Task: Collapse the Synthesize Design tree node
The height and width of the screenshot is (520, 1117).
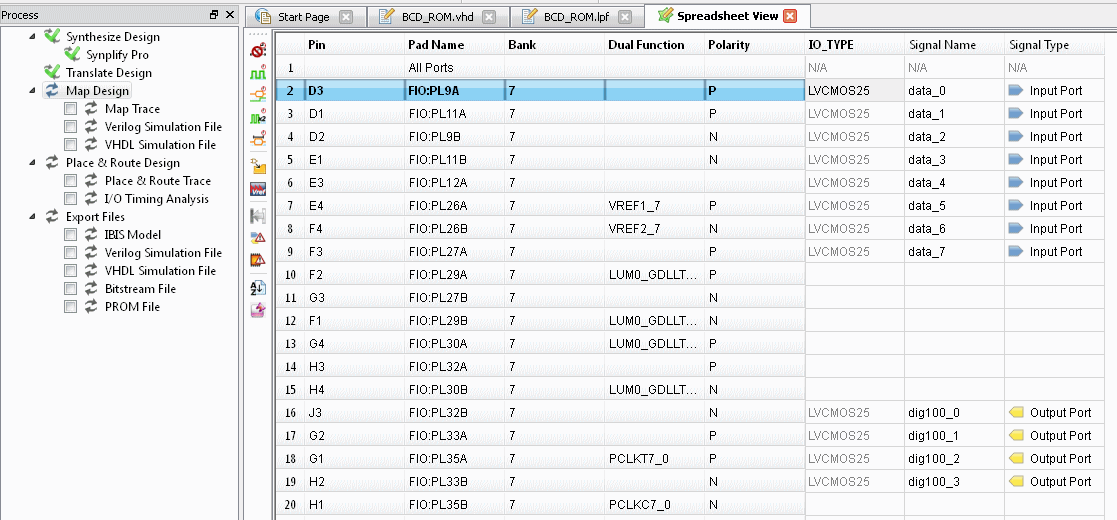Action: click(33, 36)
